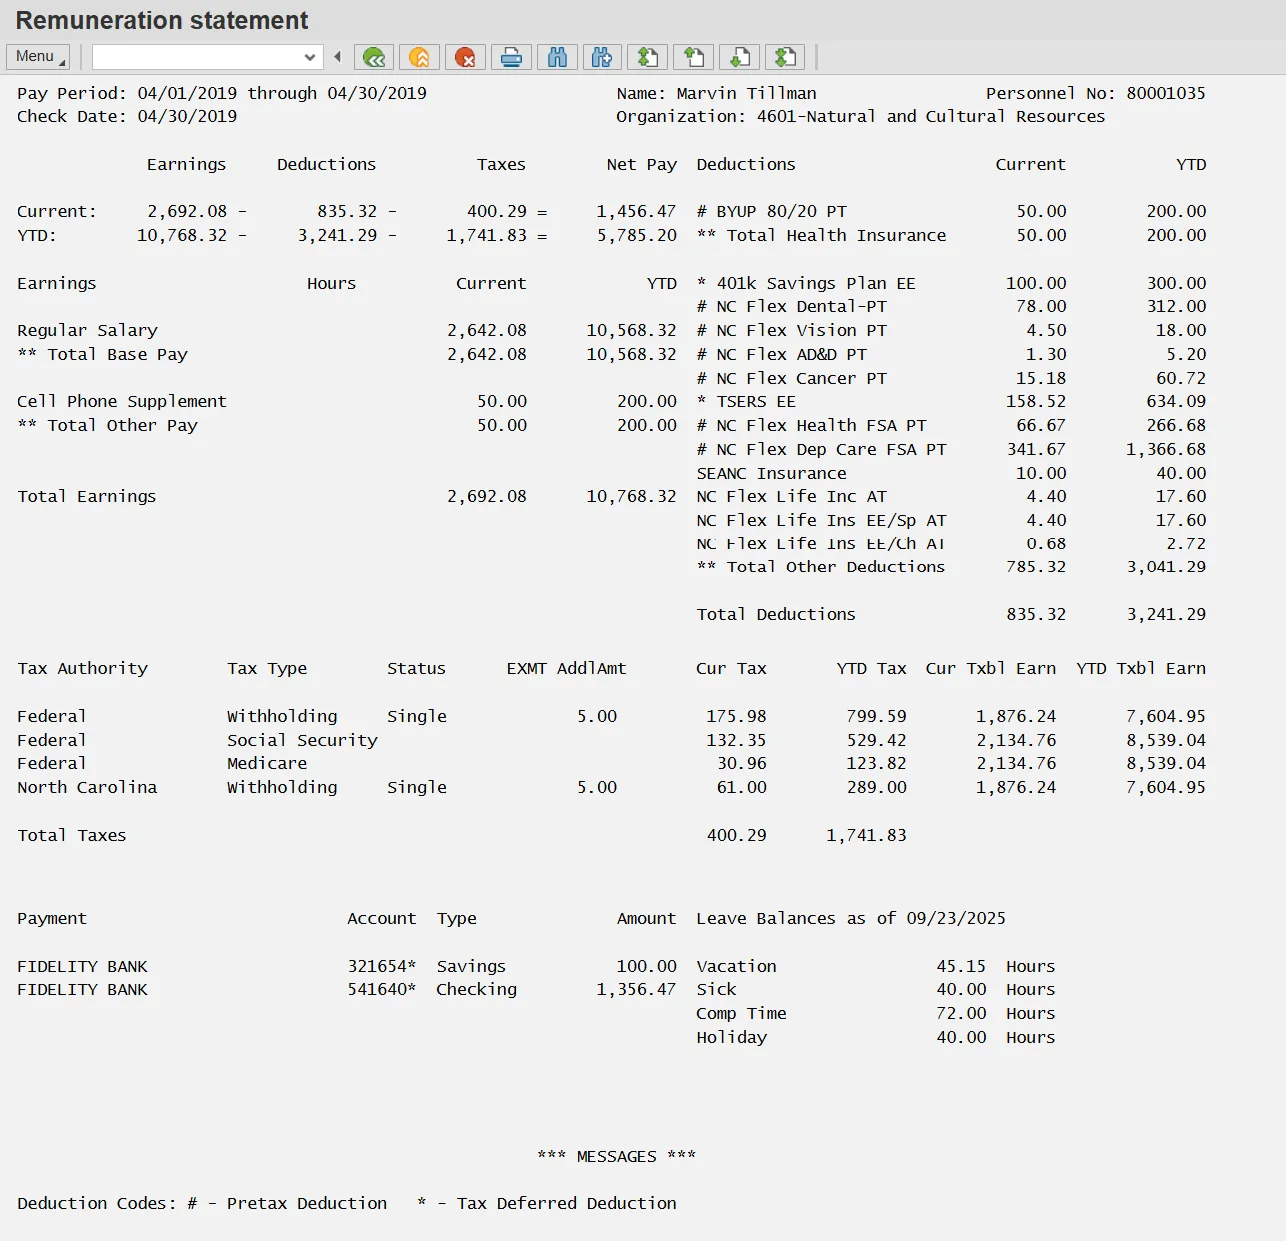
Task: Click into the command input field
Action: pyautogui.click(x=196, y=57)
